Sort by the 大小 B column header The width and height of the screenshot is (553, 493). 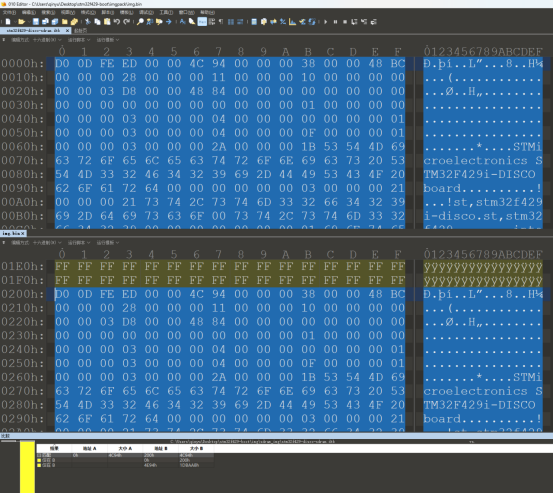tap(196, 449)
